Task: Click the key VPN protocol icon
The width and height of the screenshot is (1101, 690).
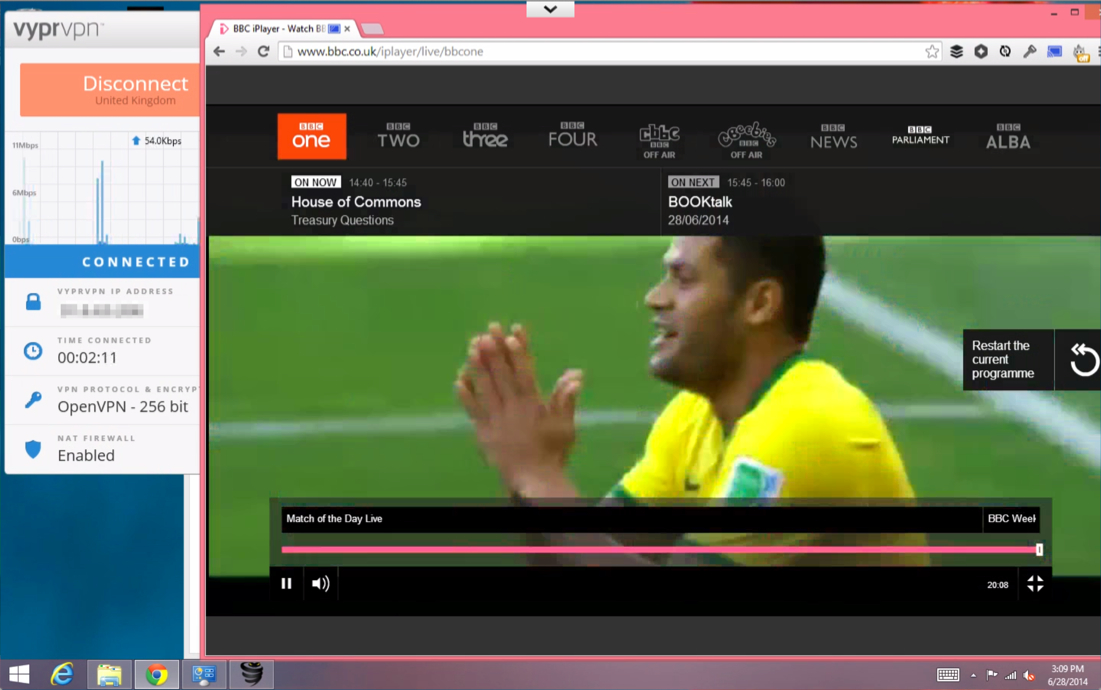Action: pyautogui.click(x=33, y=400)
